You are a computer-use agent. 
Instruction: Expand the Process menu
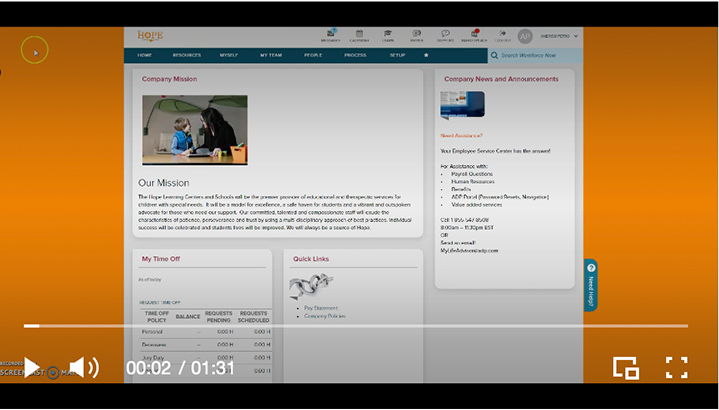(355, 55)
